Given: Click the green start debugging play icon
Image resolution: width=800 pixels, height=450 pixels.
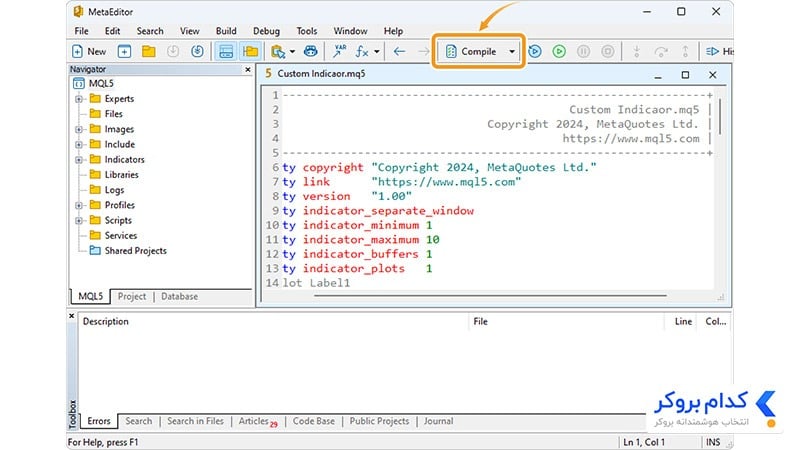Looking at the screenshot, I should point(559,52).
